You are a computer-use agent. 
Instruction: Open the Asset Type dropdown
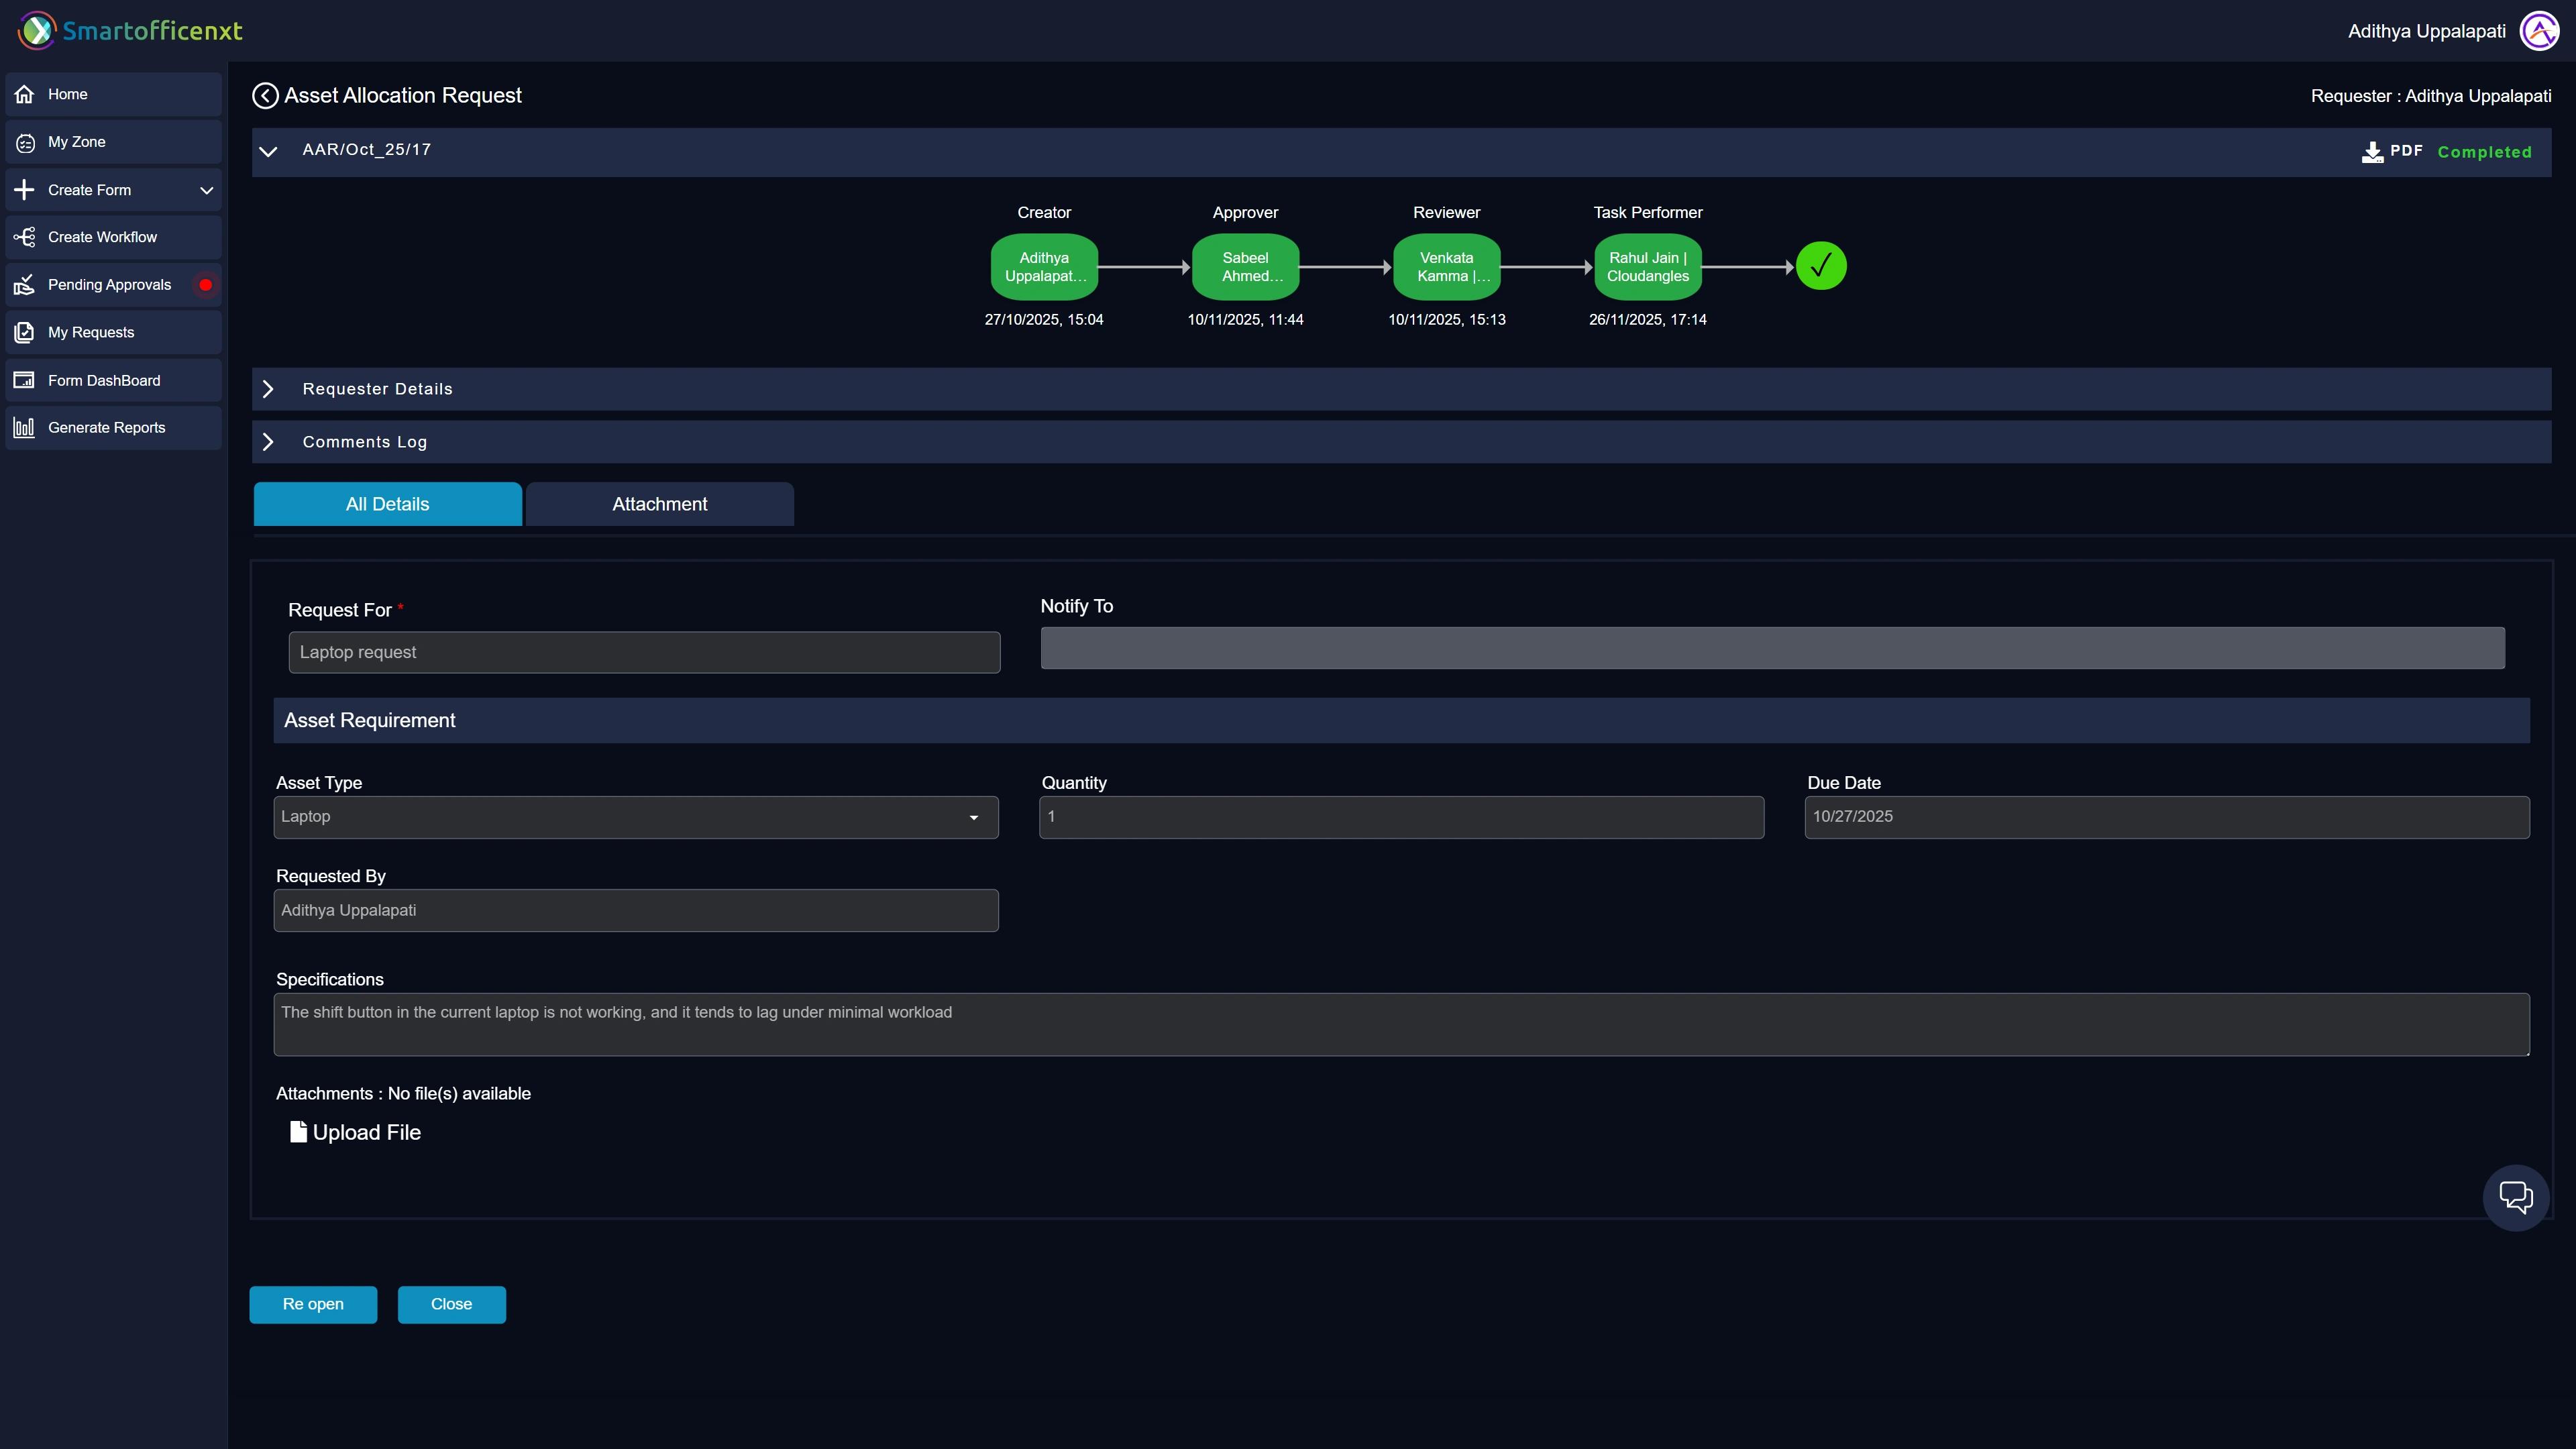pyautogui.click(x=636, y=817)
